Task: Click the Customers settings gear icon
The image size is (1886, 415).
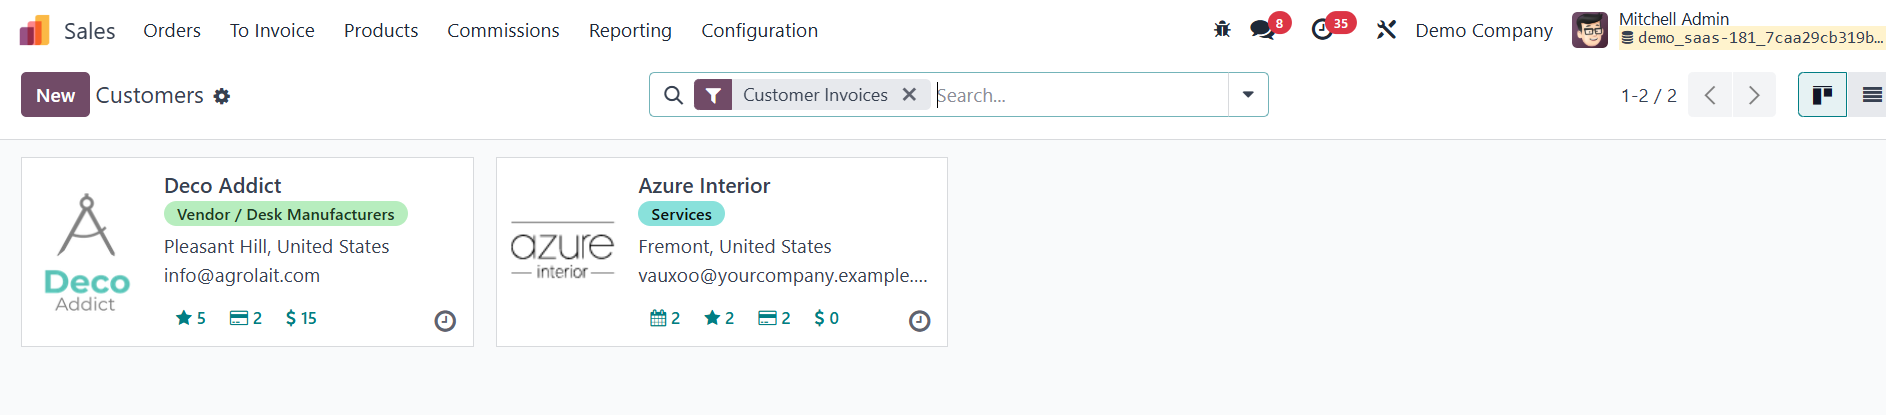Action: (222, 96)
